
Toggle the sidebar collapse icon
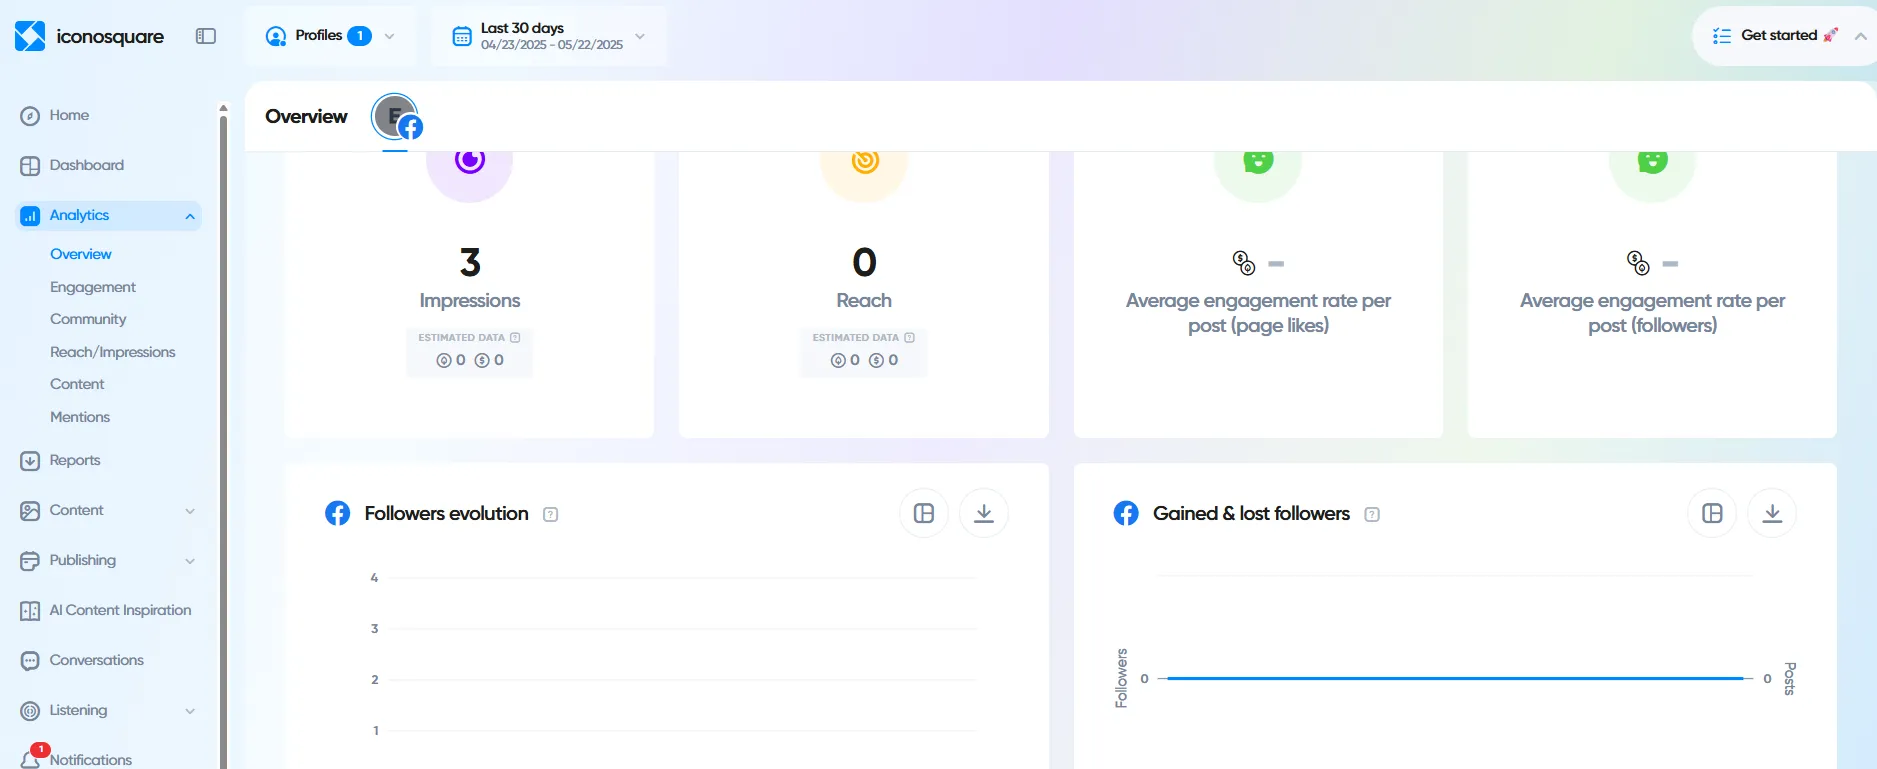click(x=206, y=36)
